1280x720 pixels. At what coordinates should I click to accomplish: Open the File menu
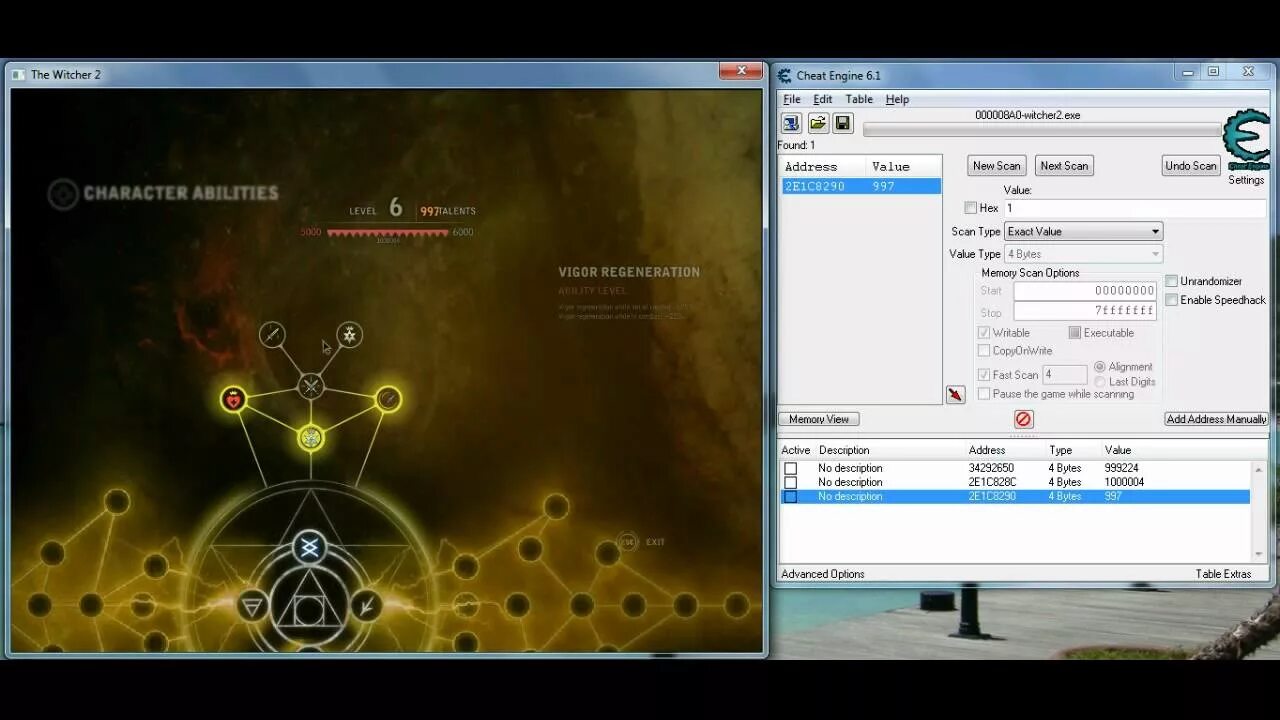791,99
